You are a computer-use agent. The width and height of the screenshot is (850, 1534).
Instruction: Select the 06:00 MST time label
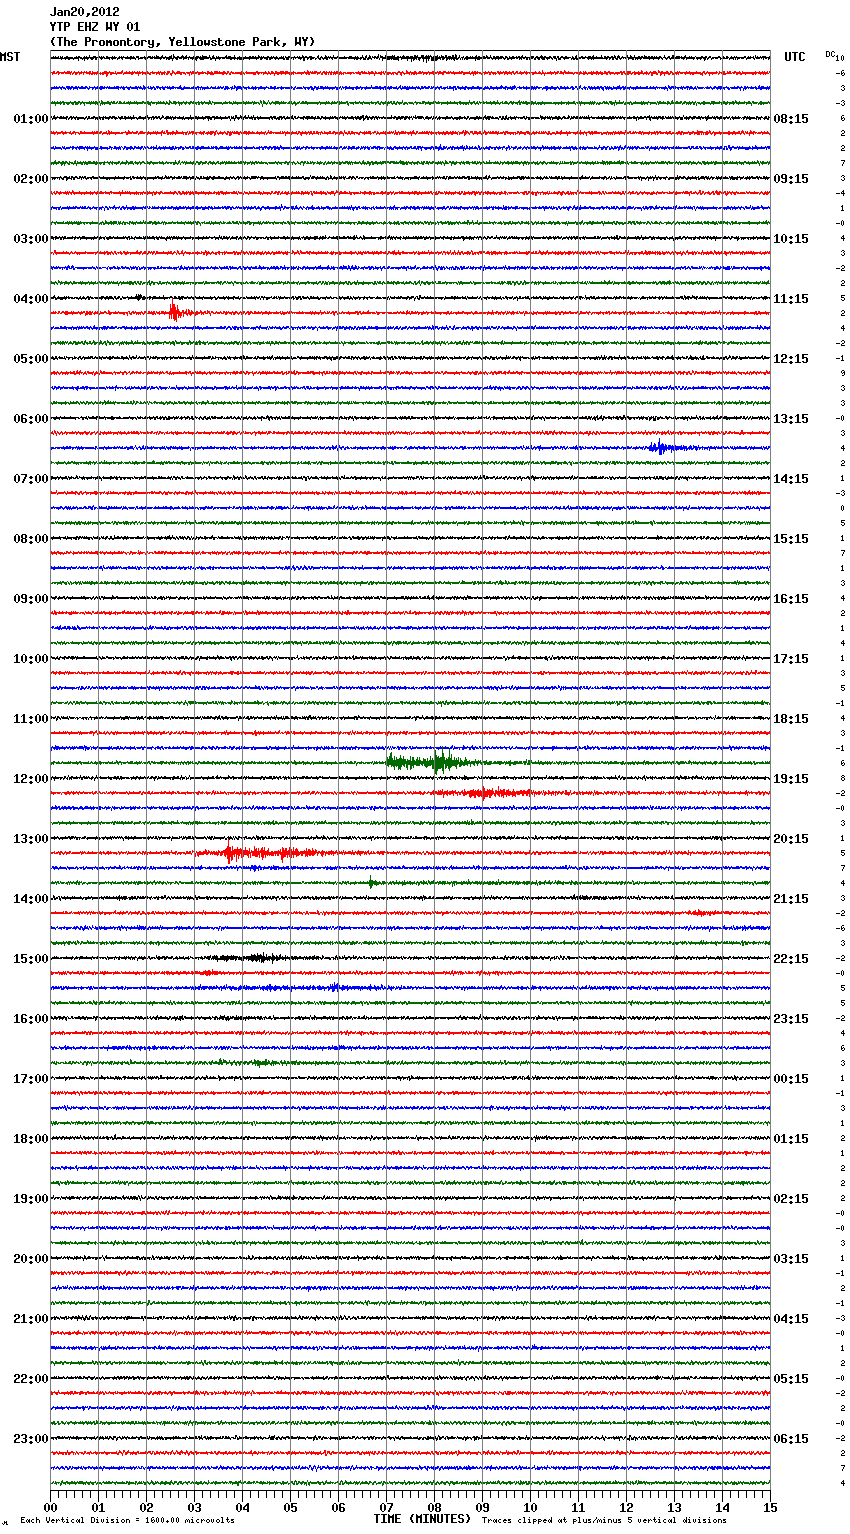[31, 419]
